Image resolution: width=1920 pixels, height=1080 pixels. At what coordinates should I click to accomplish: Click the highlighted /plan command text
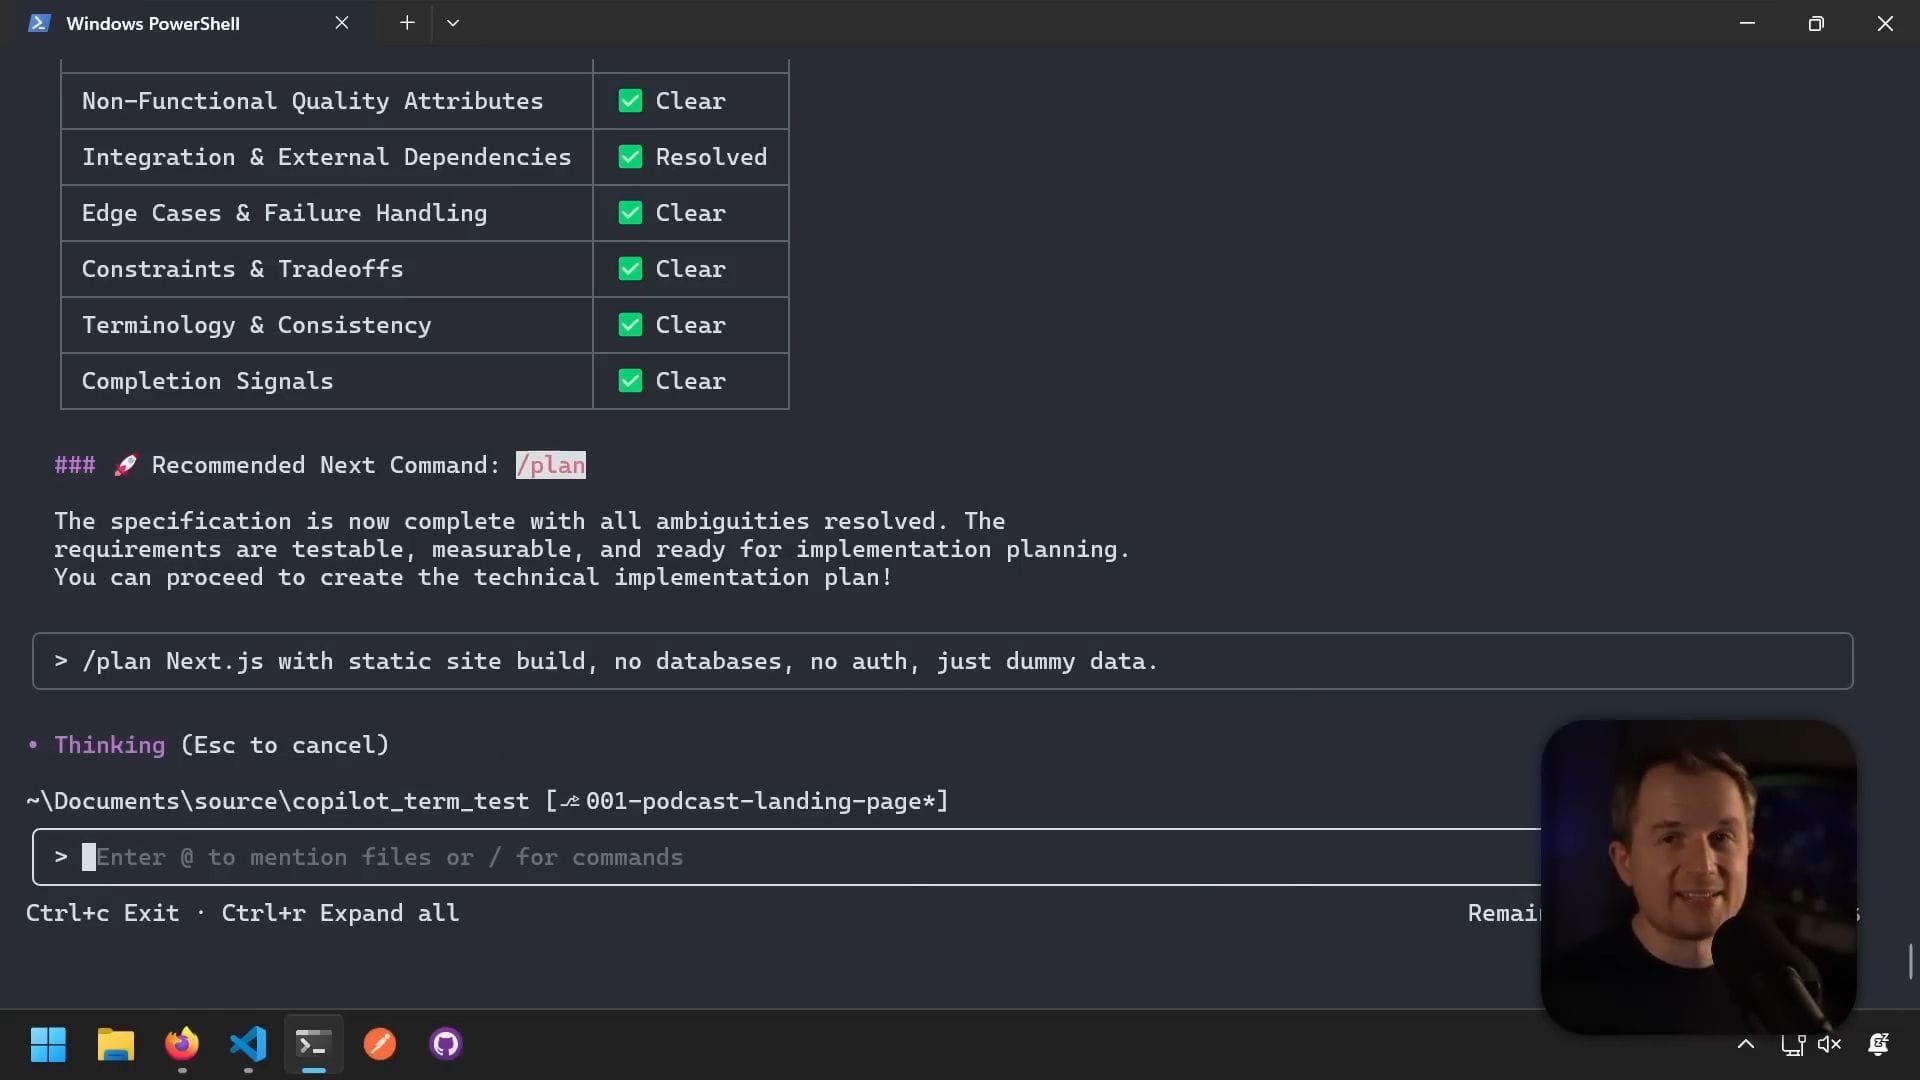550,465
